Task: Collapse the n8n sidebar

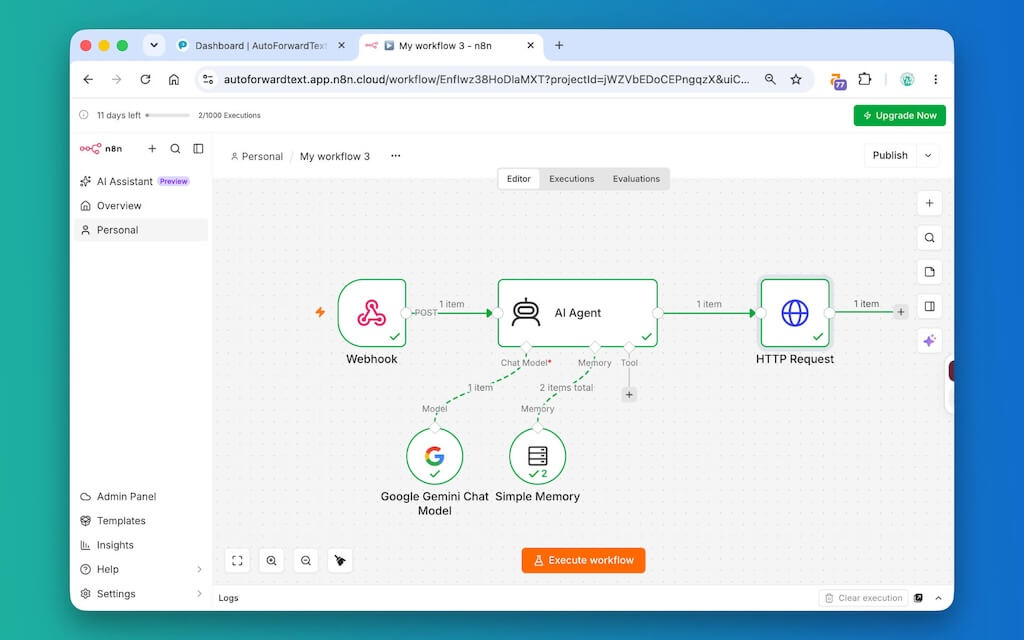Action: [x=199, y=149]
